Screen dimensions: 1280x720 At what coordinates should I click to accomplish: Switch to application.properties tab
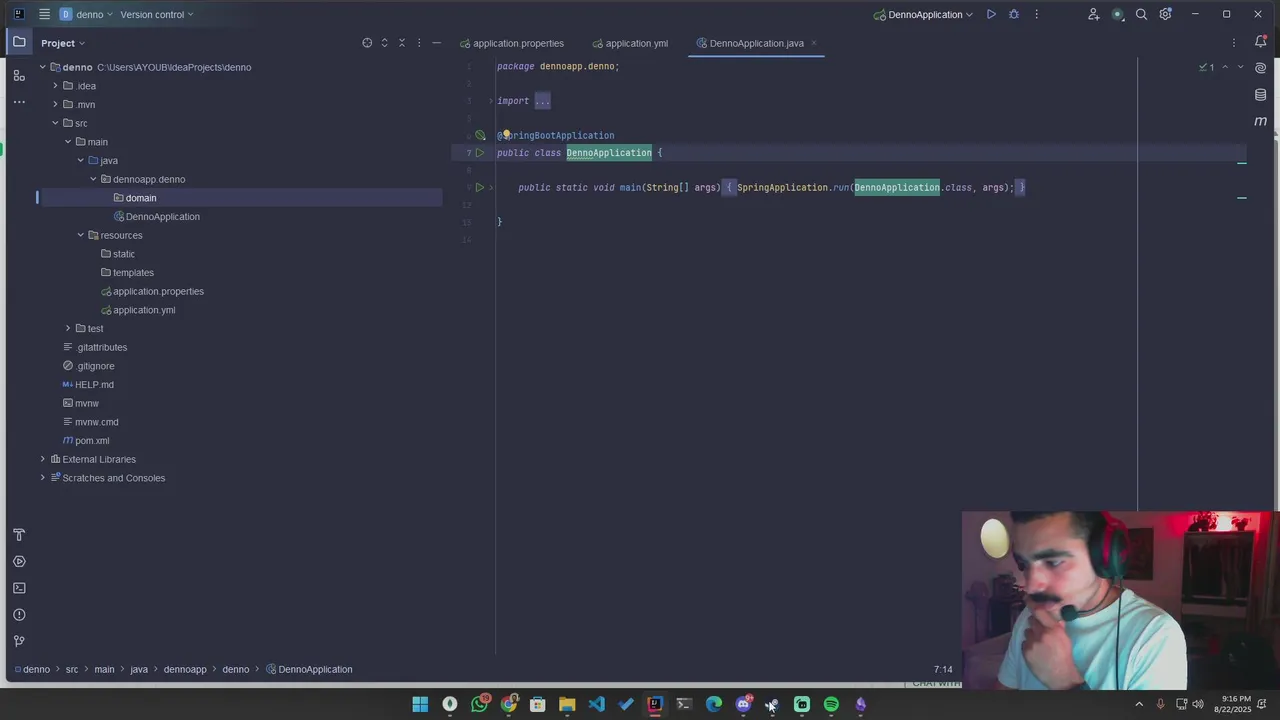(x=512, y=43)
